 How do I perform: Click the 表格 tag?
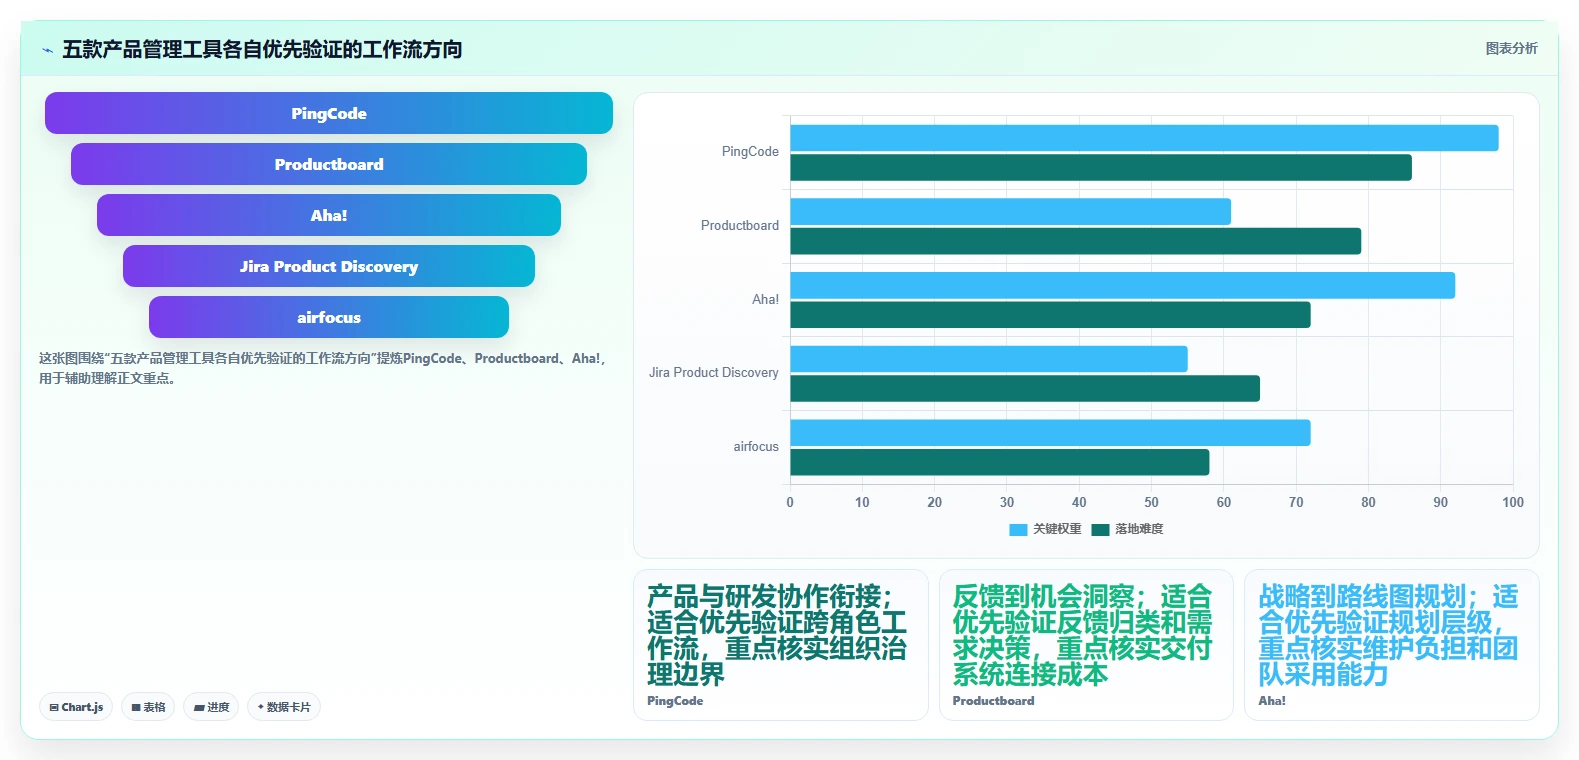pyautogui.click(x=148, y=707)
